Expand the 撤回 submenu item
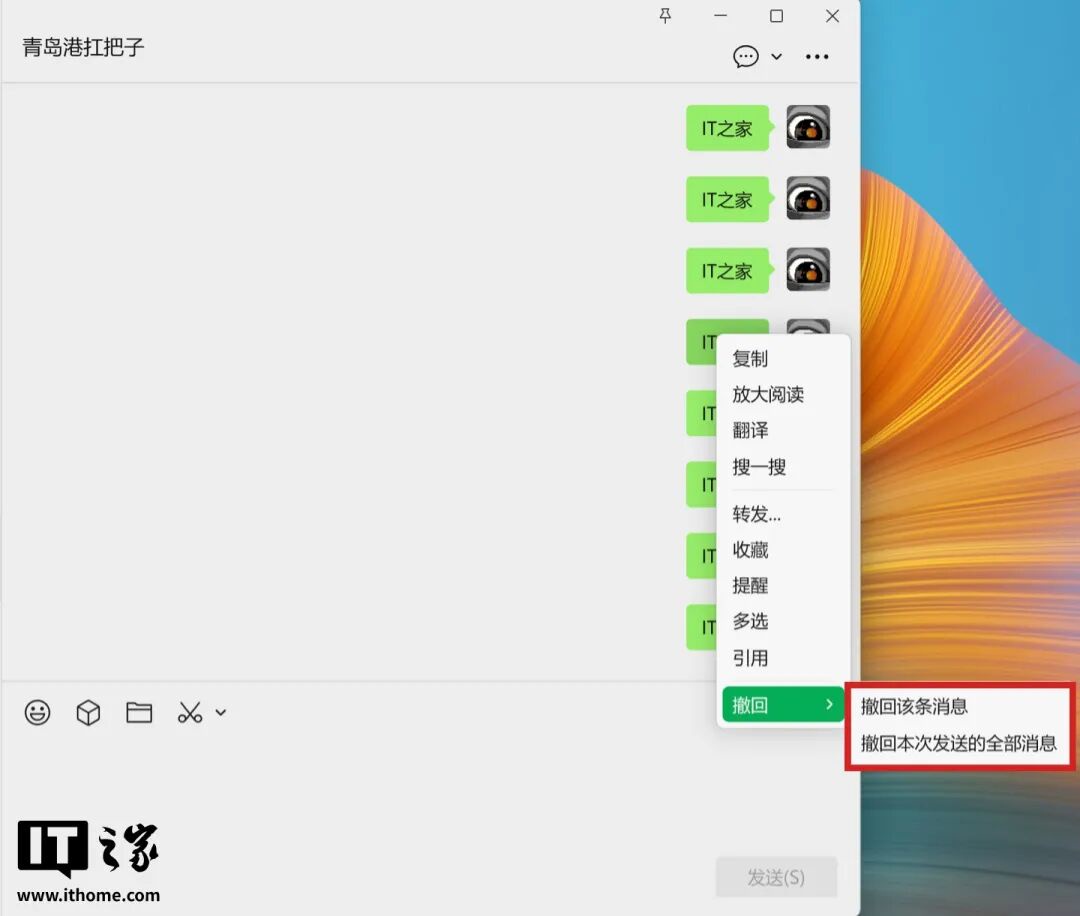1080x916 pixels. coord(782,705)
